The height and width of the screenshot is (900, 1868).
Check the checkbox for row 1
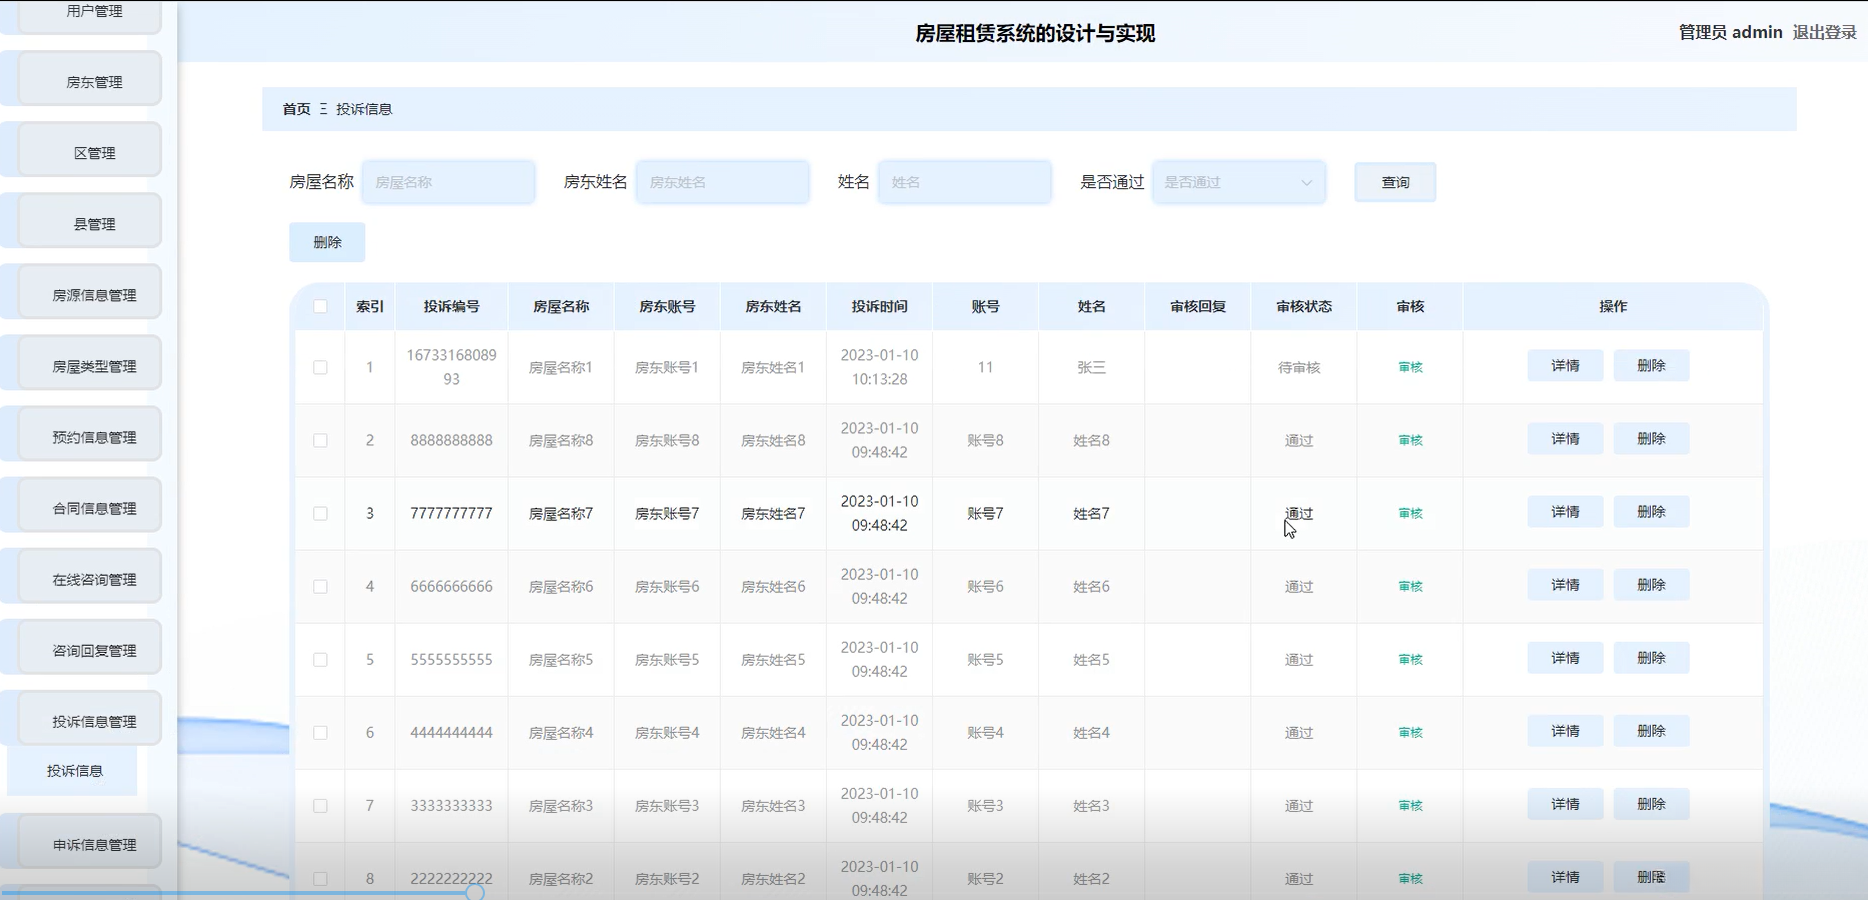(x=320, y=367)
